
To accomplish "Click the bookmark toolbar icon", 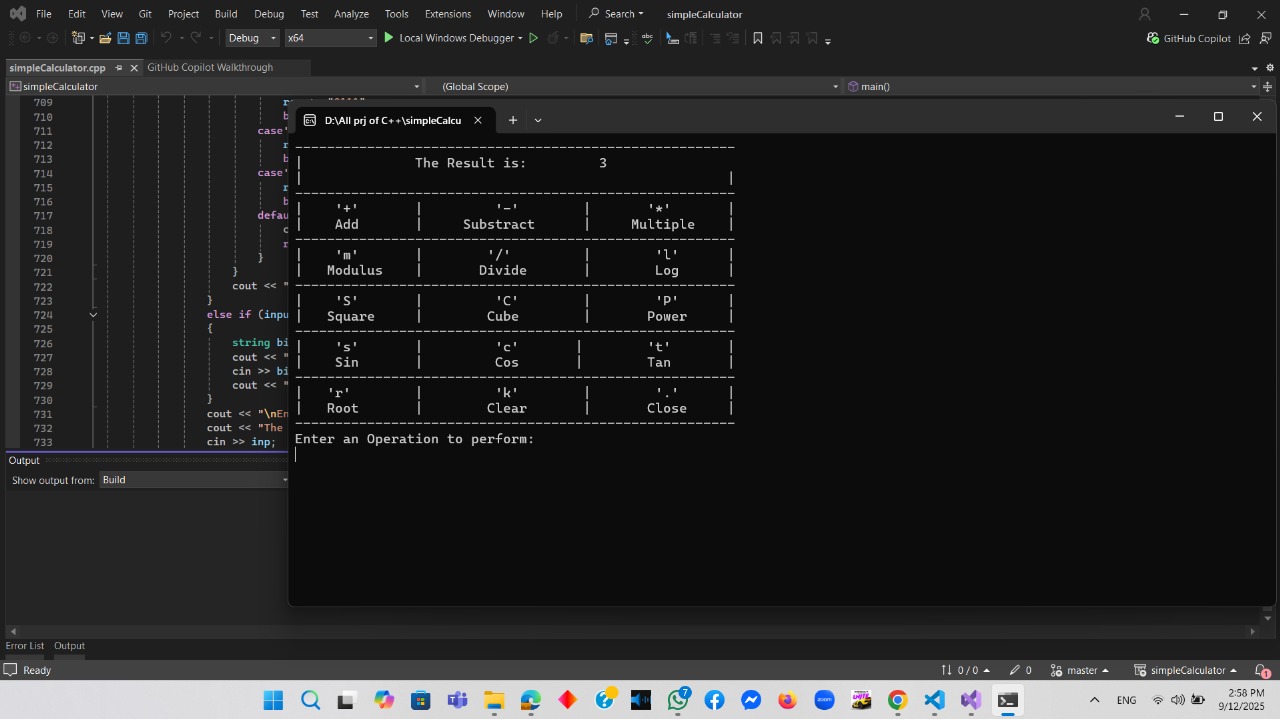I will 758,38.
